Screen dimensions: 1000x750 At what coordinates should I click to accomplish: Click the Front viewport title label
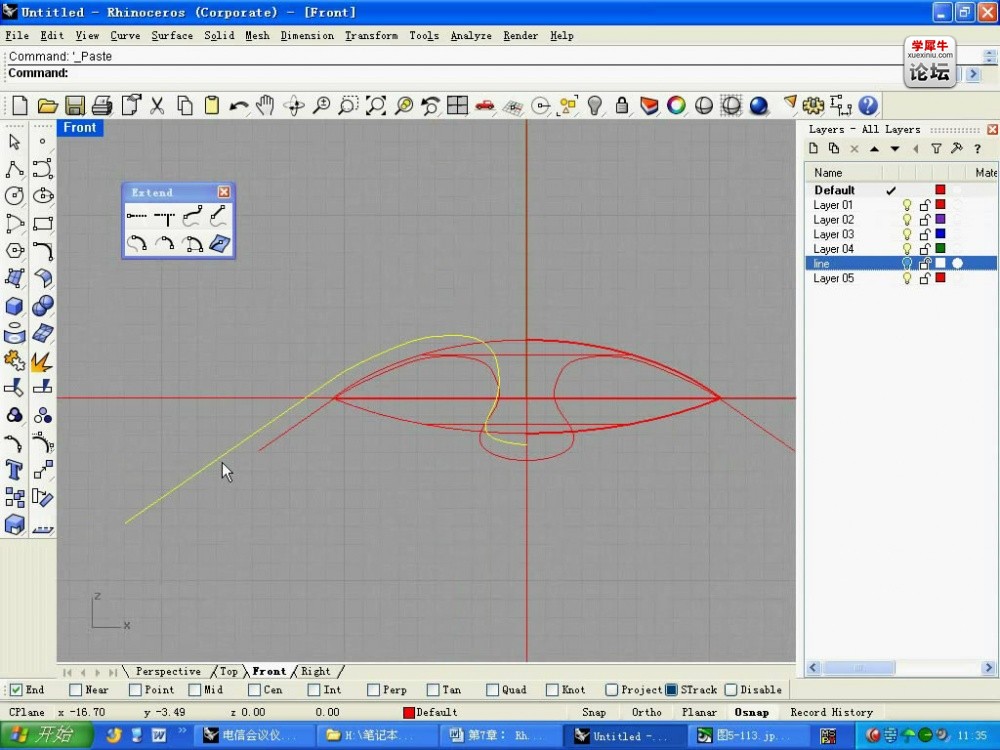point(80,128)
